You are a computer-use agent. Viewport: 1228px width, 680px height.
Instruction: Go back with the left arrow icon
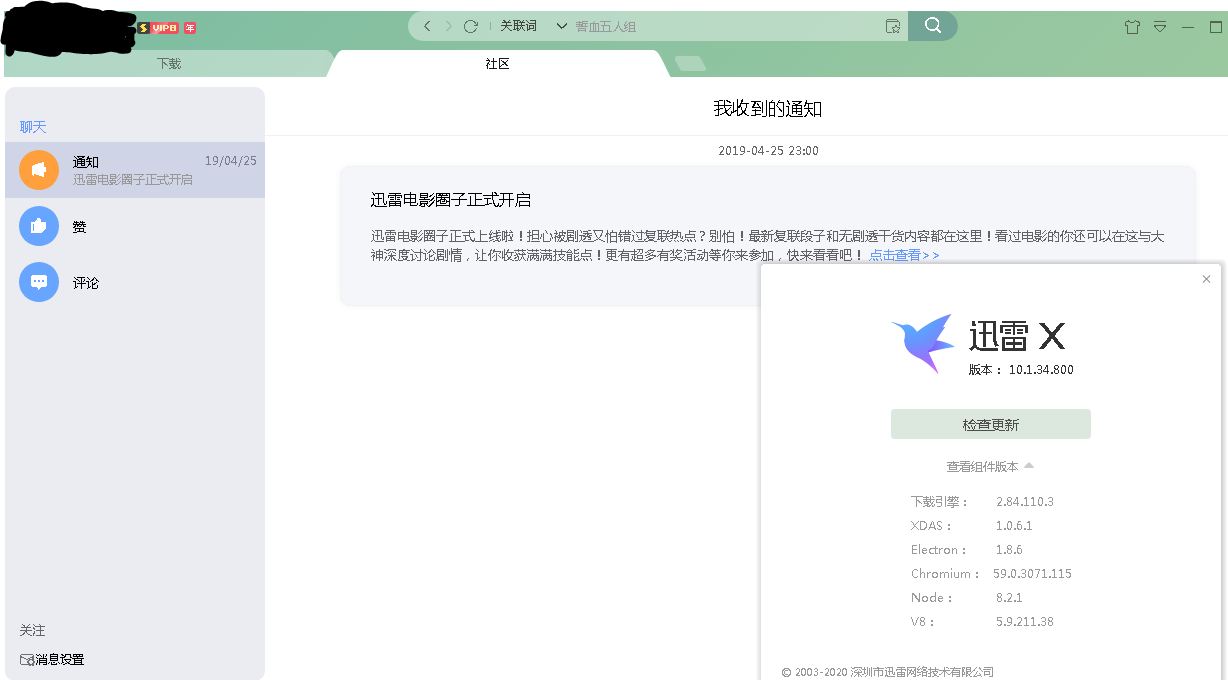tap(427, 26)
